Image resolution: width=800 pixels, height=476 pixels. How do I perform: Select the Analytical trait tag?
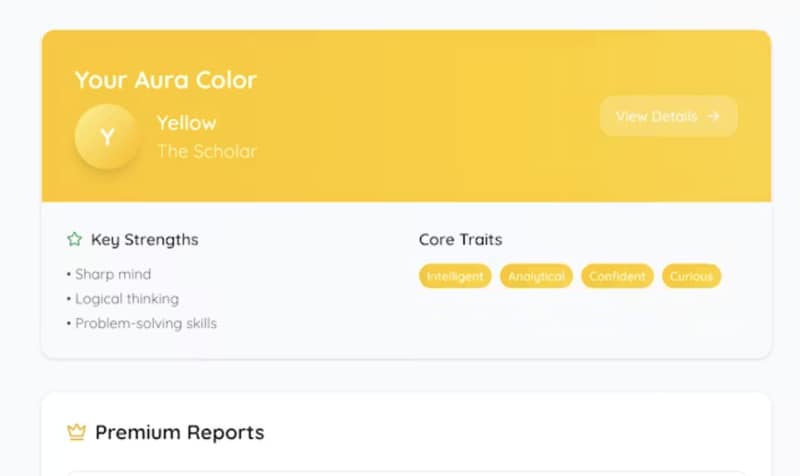[536, 276]
